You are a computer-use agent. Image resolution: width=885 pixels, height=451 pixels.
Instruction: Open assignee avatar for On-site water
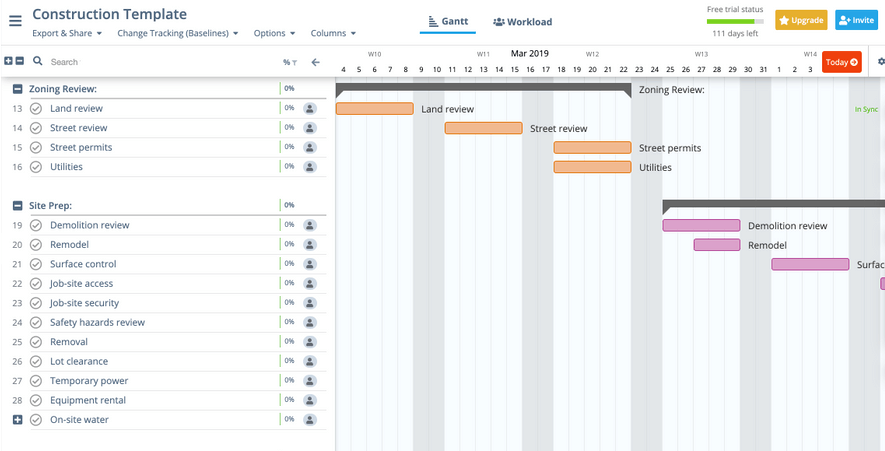click(x=309, y=420)
